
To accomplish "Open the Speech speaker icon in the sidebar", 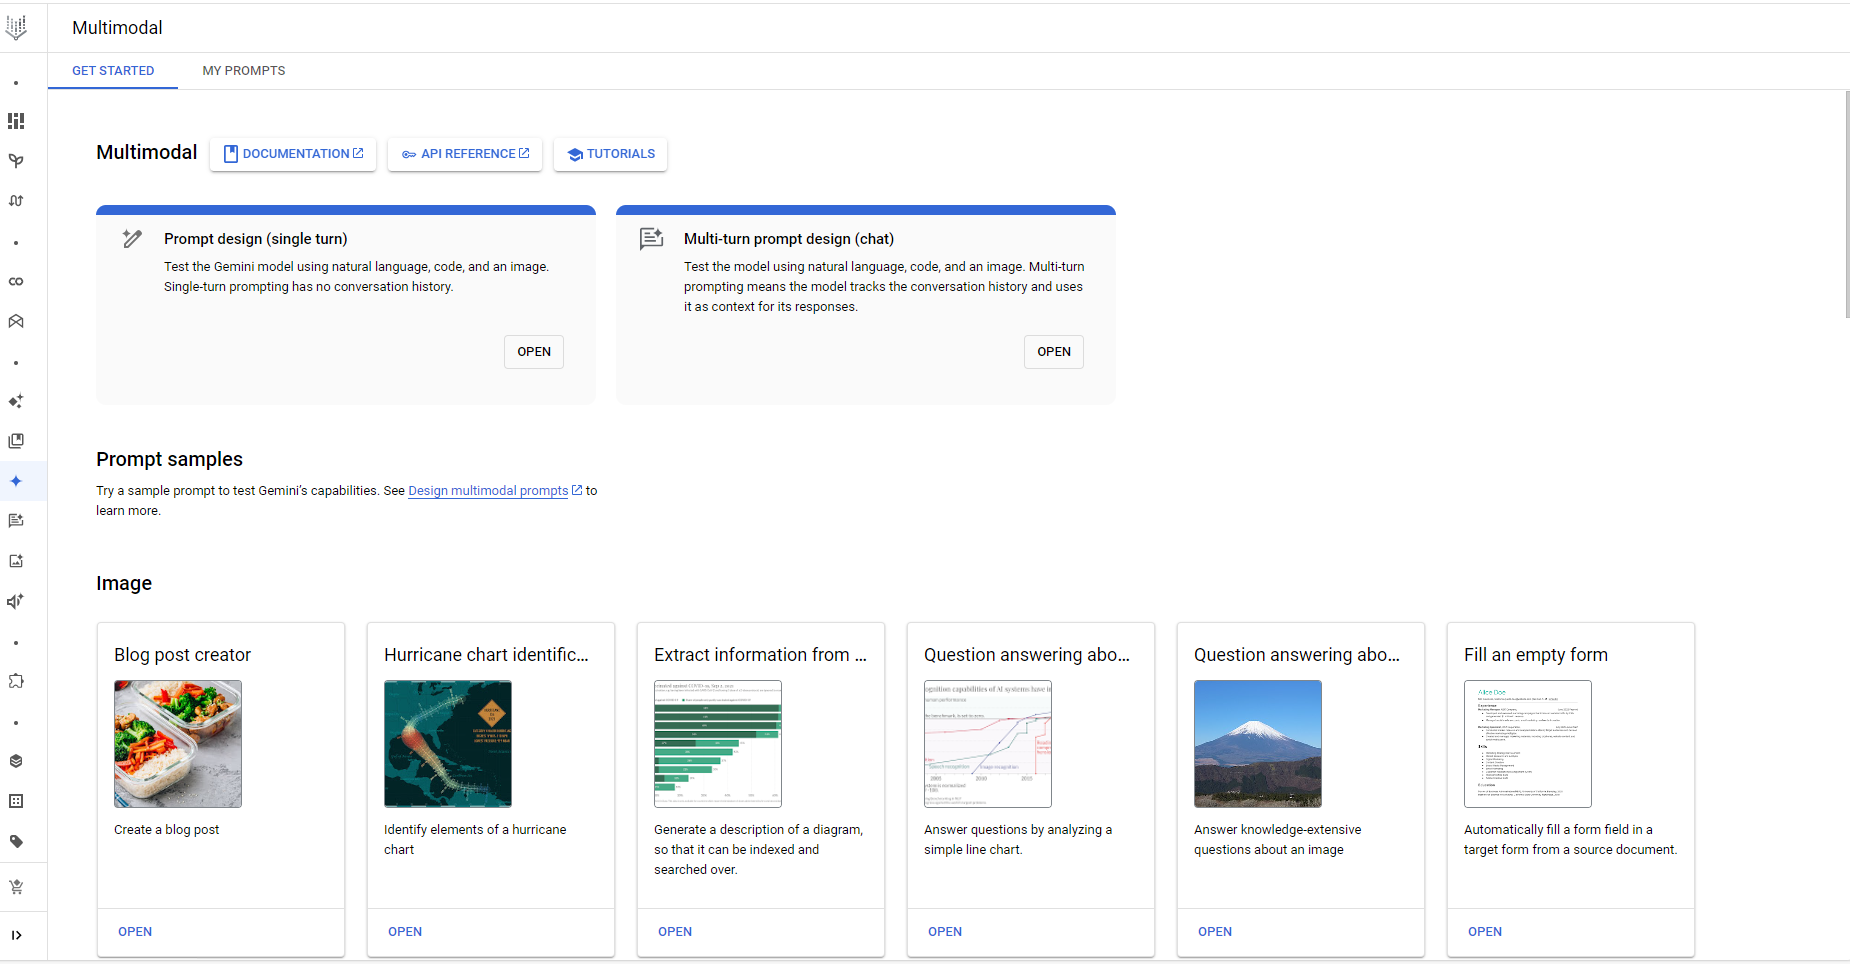I will [x=16, y=601].
